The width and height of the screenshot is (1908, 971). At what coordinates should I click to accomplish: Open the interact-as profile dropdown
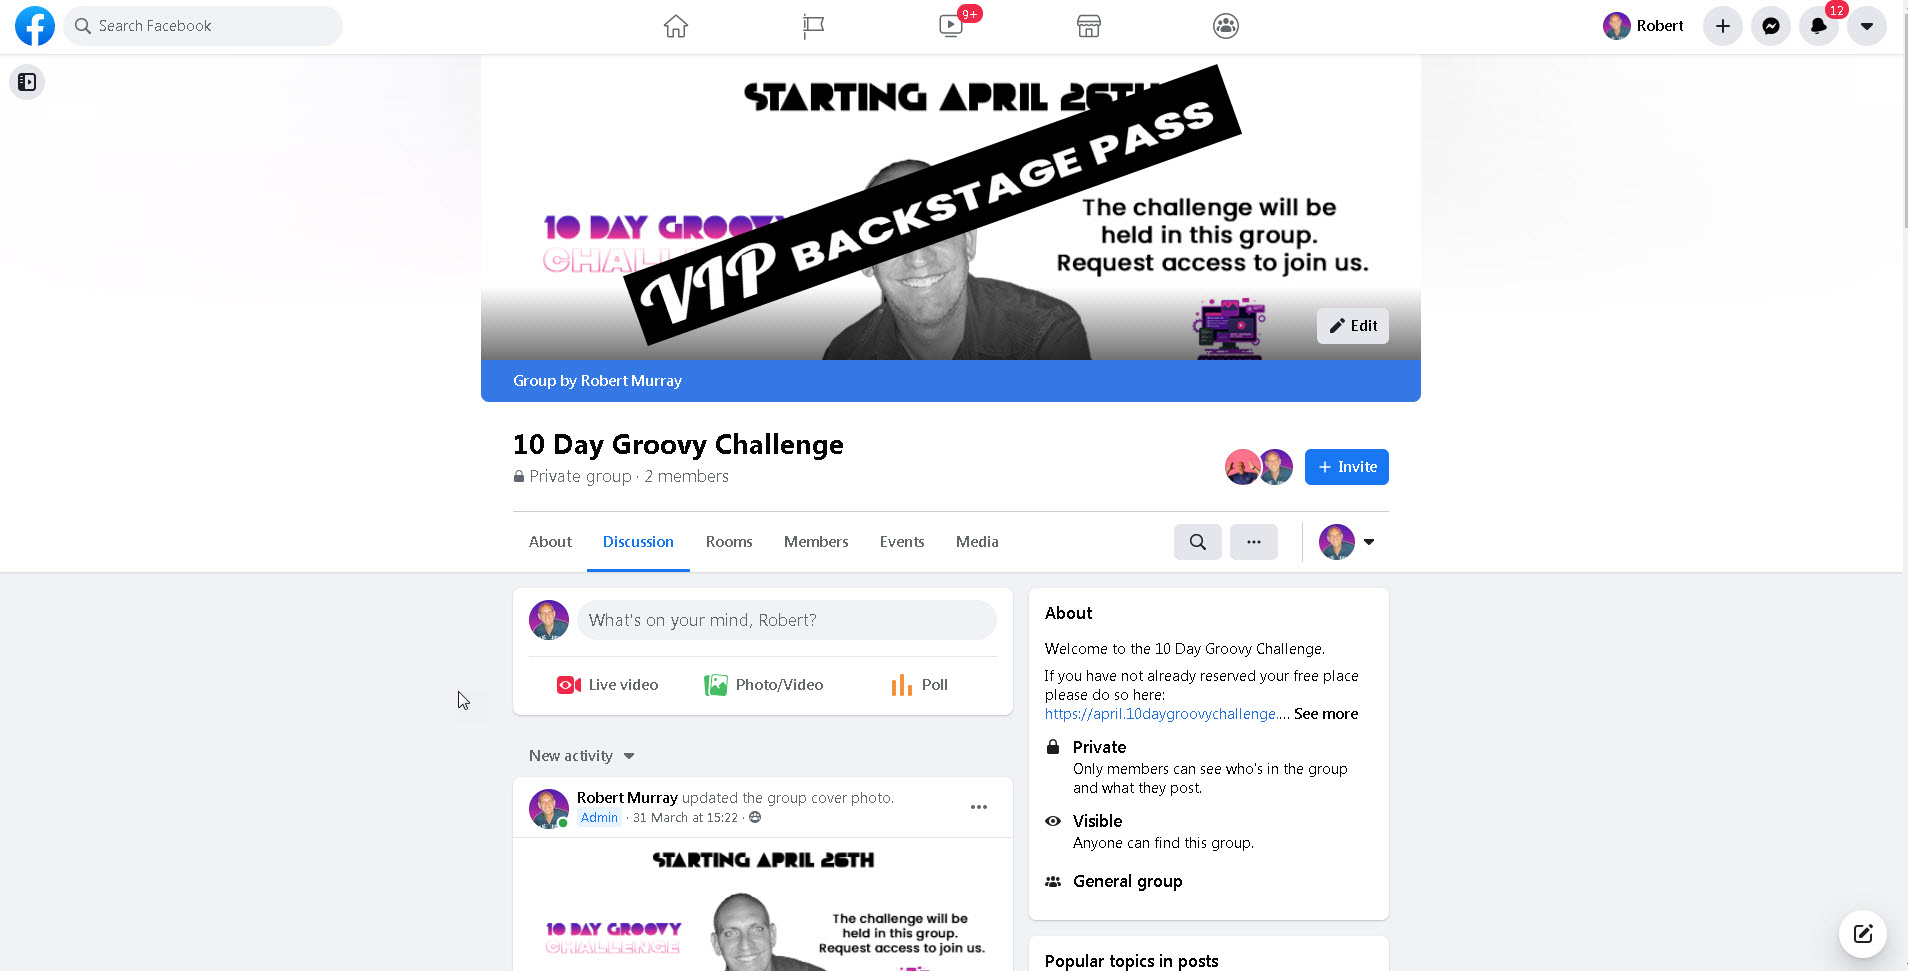[1347, 542]
